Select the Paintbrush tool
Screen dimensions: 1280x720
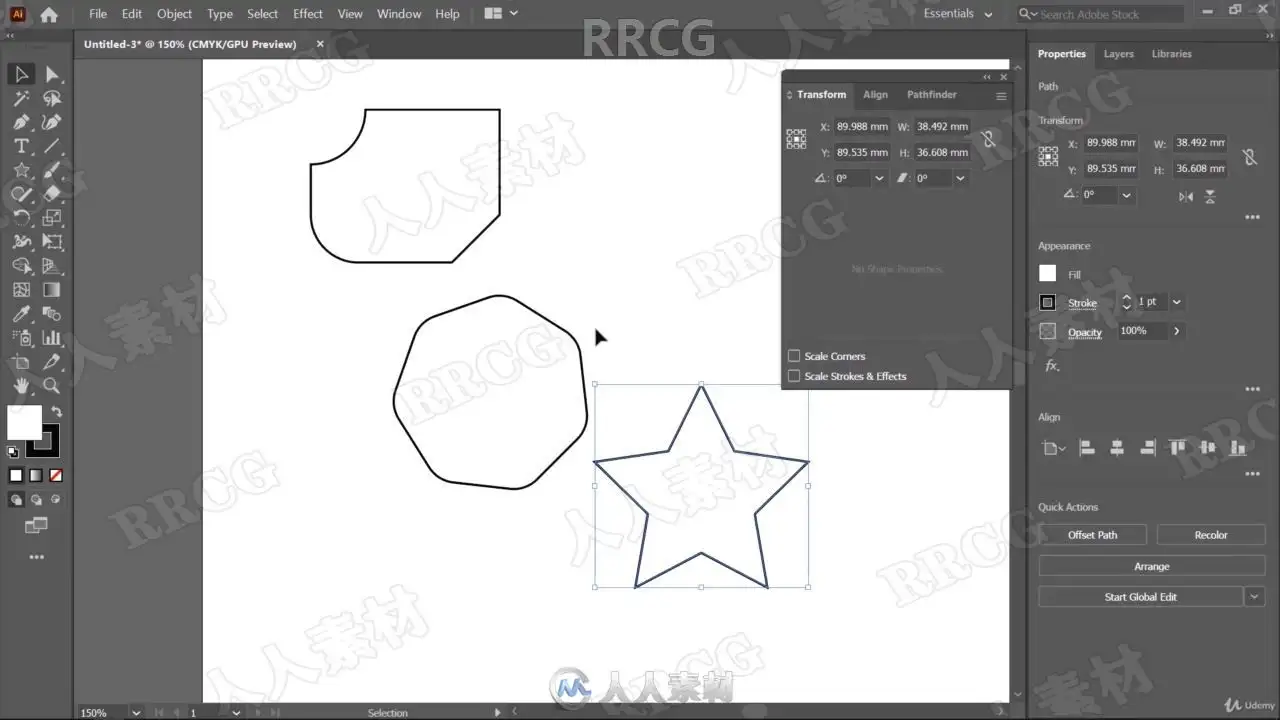click(52, 170)
